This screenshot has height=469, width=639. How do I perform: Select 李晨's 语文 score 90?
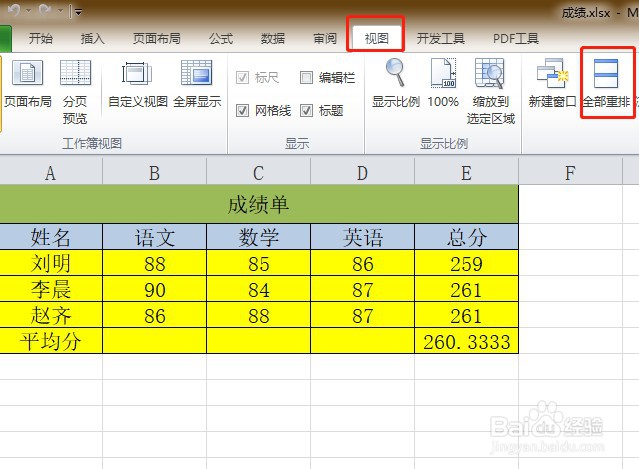[154, 289]
